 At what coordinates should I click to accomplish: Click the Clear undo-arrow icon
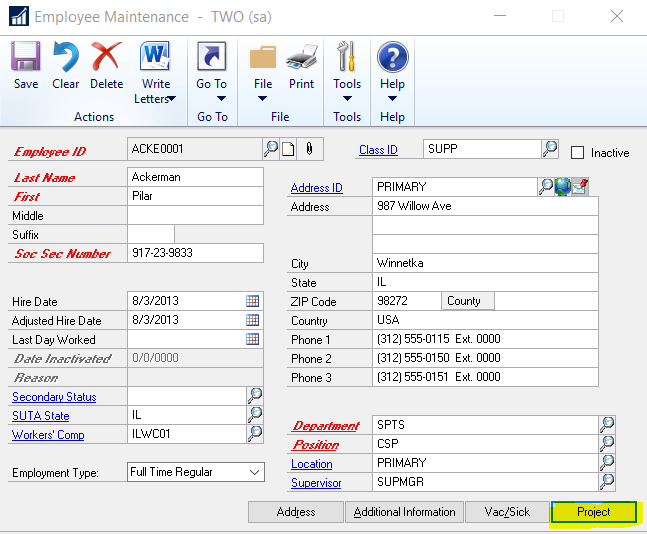tap(66, 58)
